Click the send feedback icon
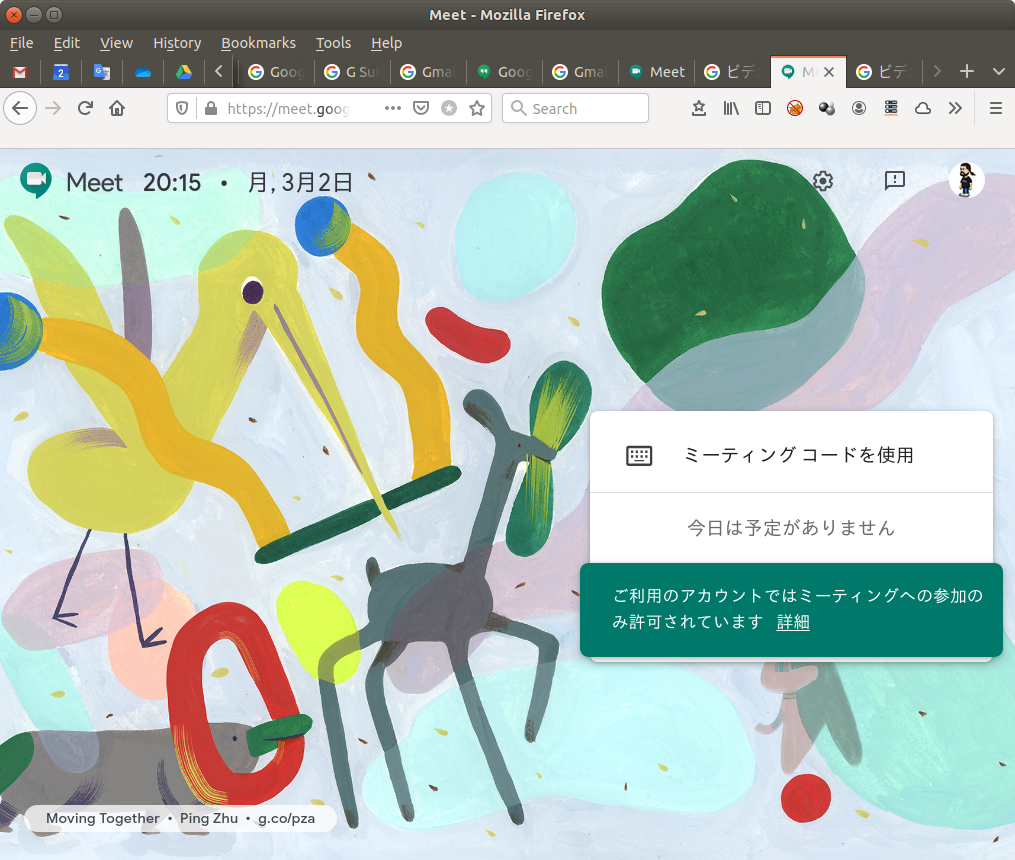 tap(895, 180)
